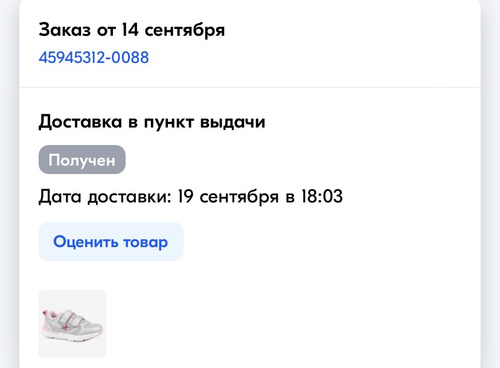
Task: Click the divider line under order number
Action: 250,87
